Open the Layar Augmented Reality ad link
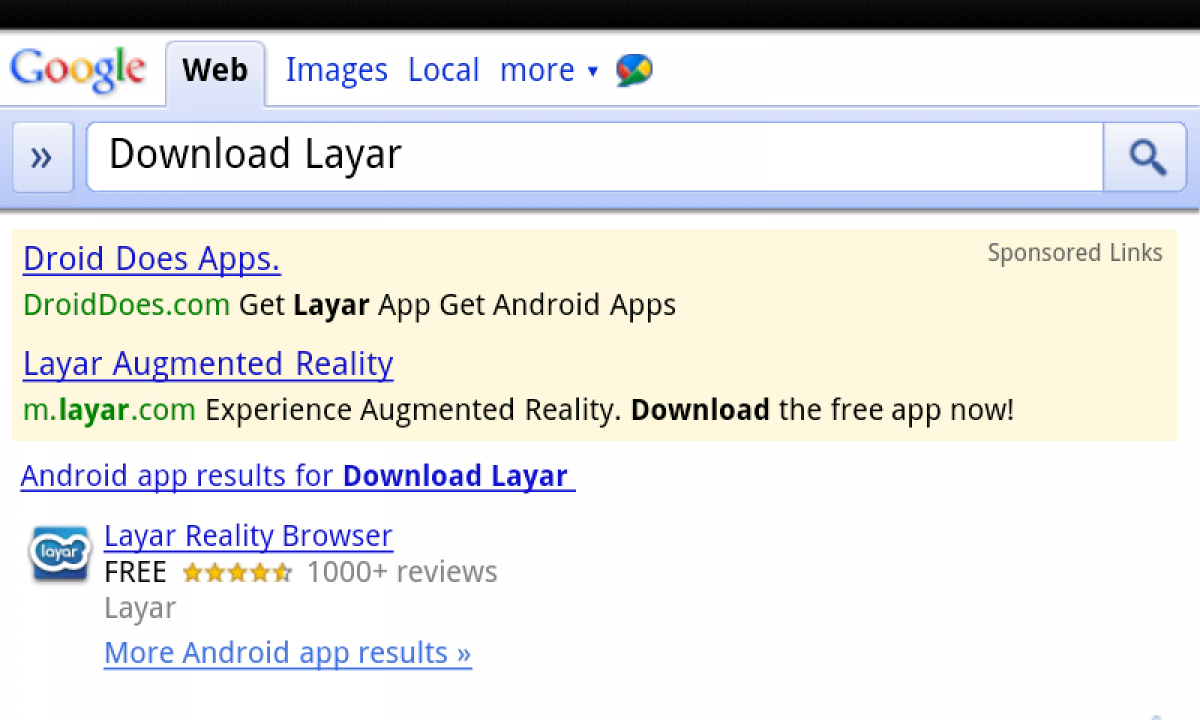Viewport: 1200px width, 720px height. (x=208, y=364)
